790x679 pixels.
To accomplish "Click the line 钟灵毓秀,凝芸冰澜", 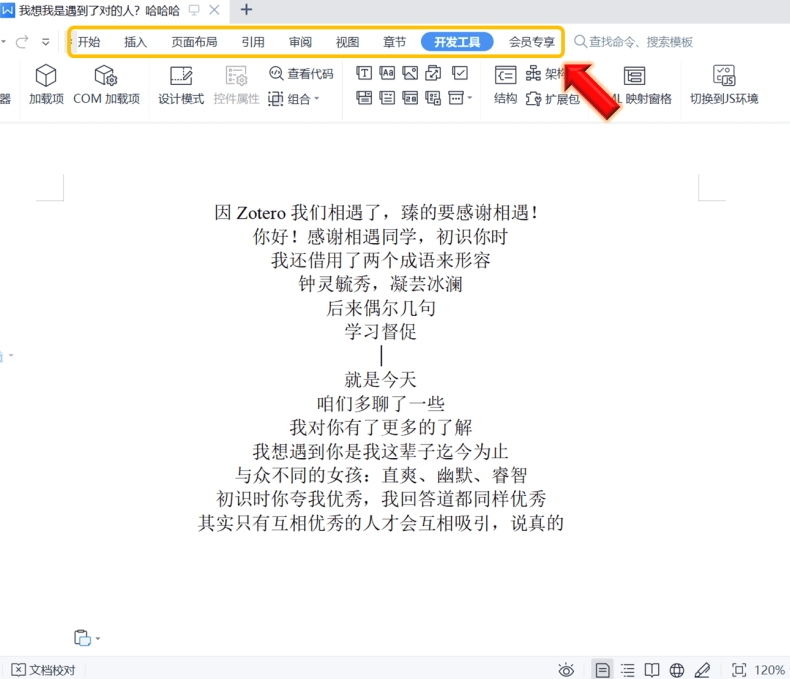I will pyautogui.click(x=380, y=284).
